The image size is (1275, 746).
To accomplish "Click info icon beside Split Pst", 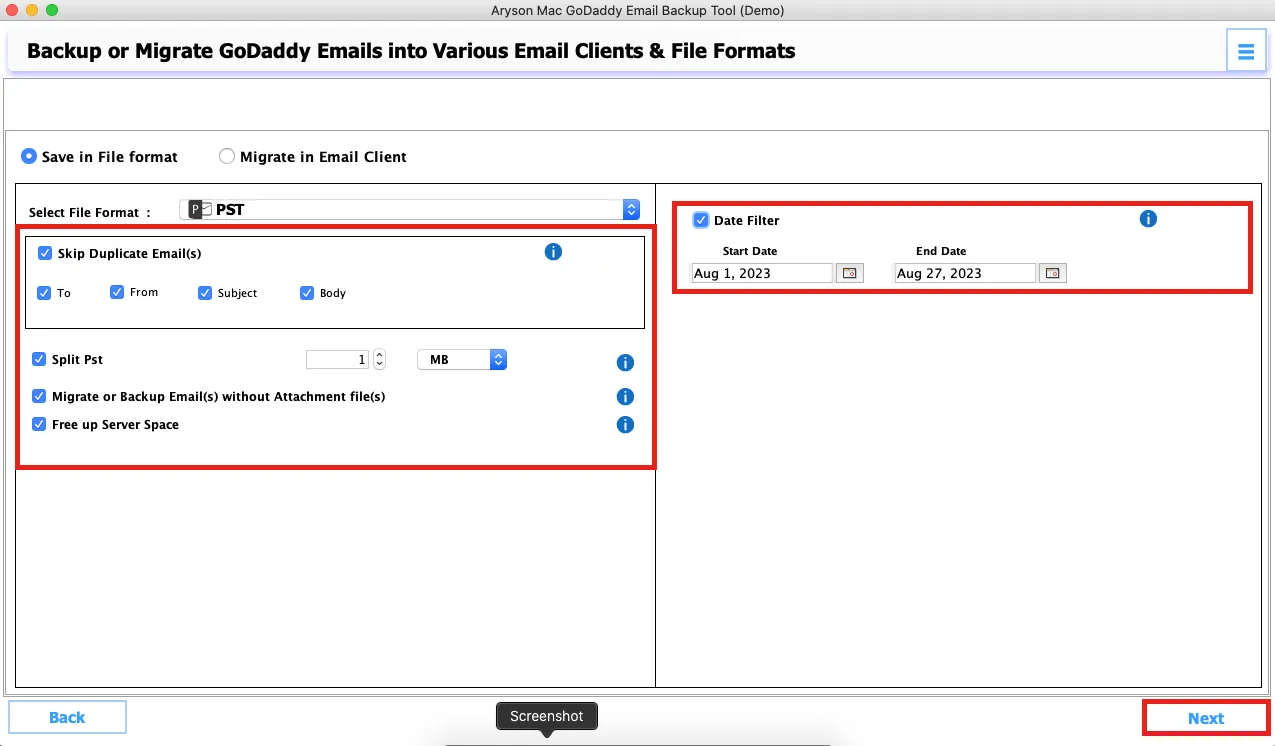I will [x=625, y=363].
